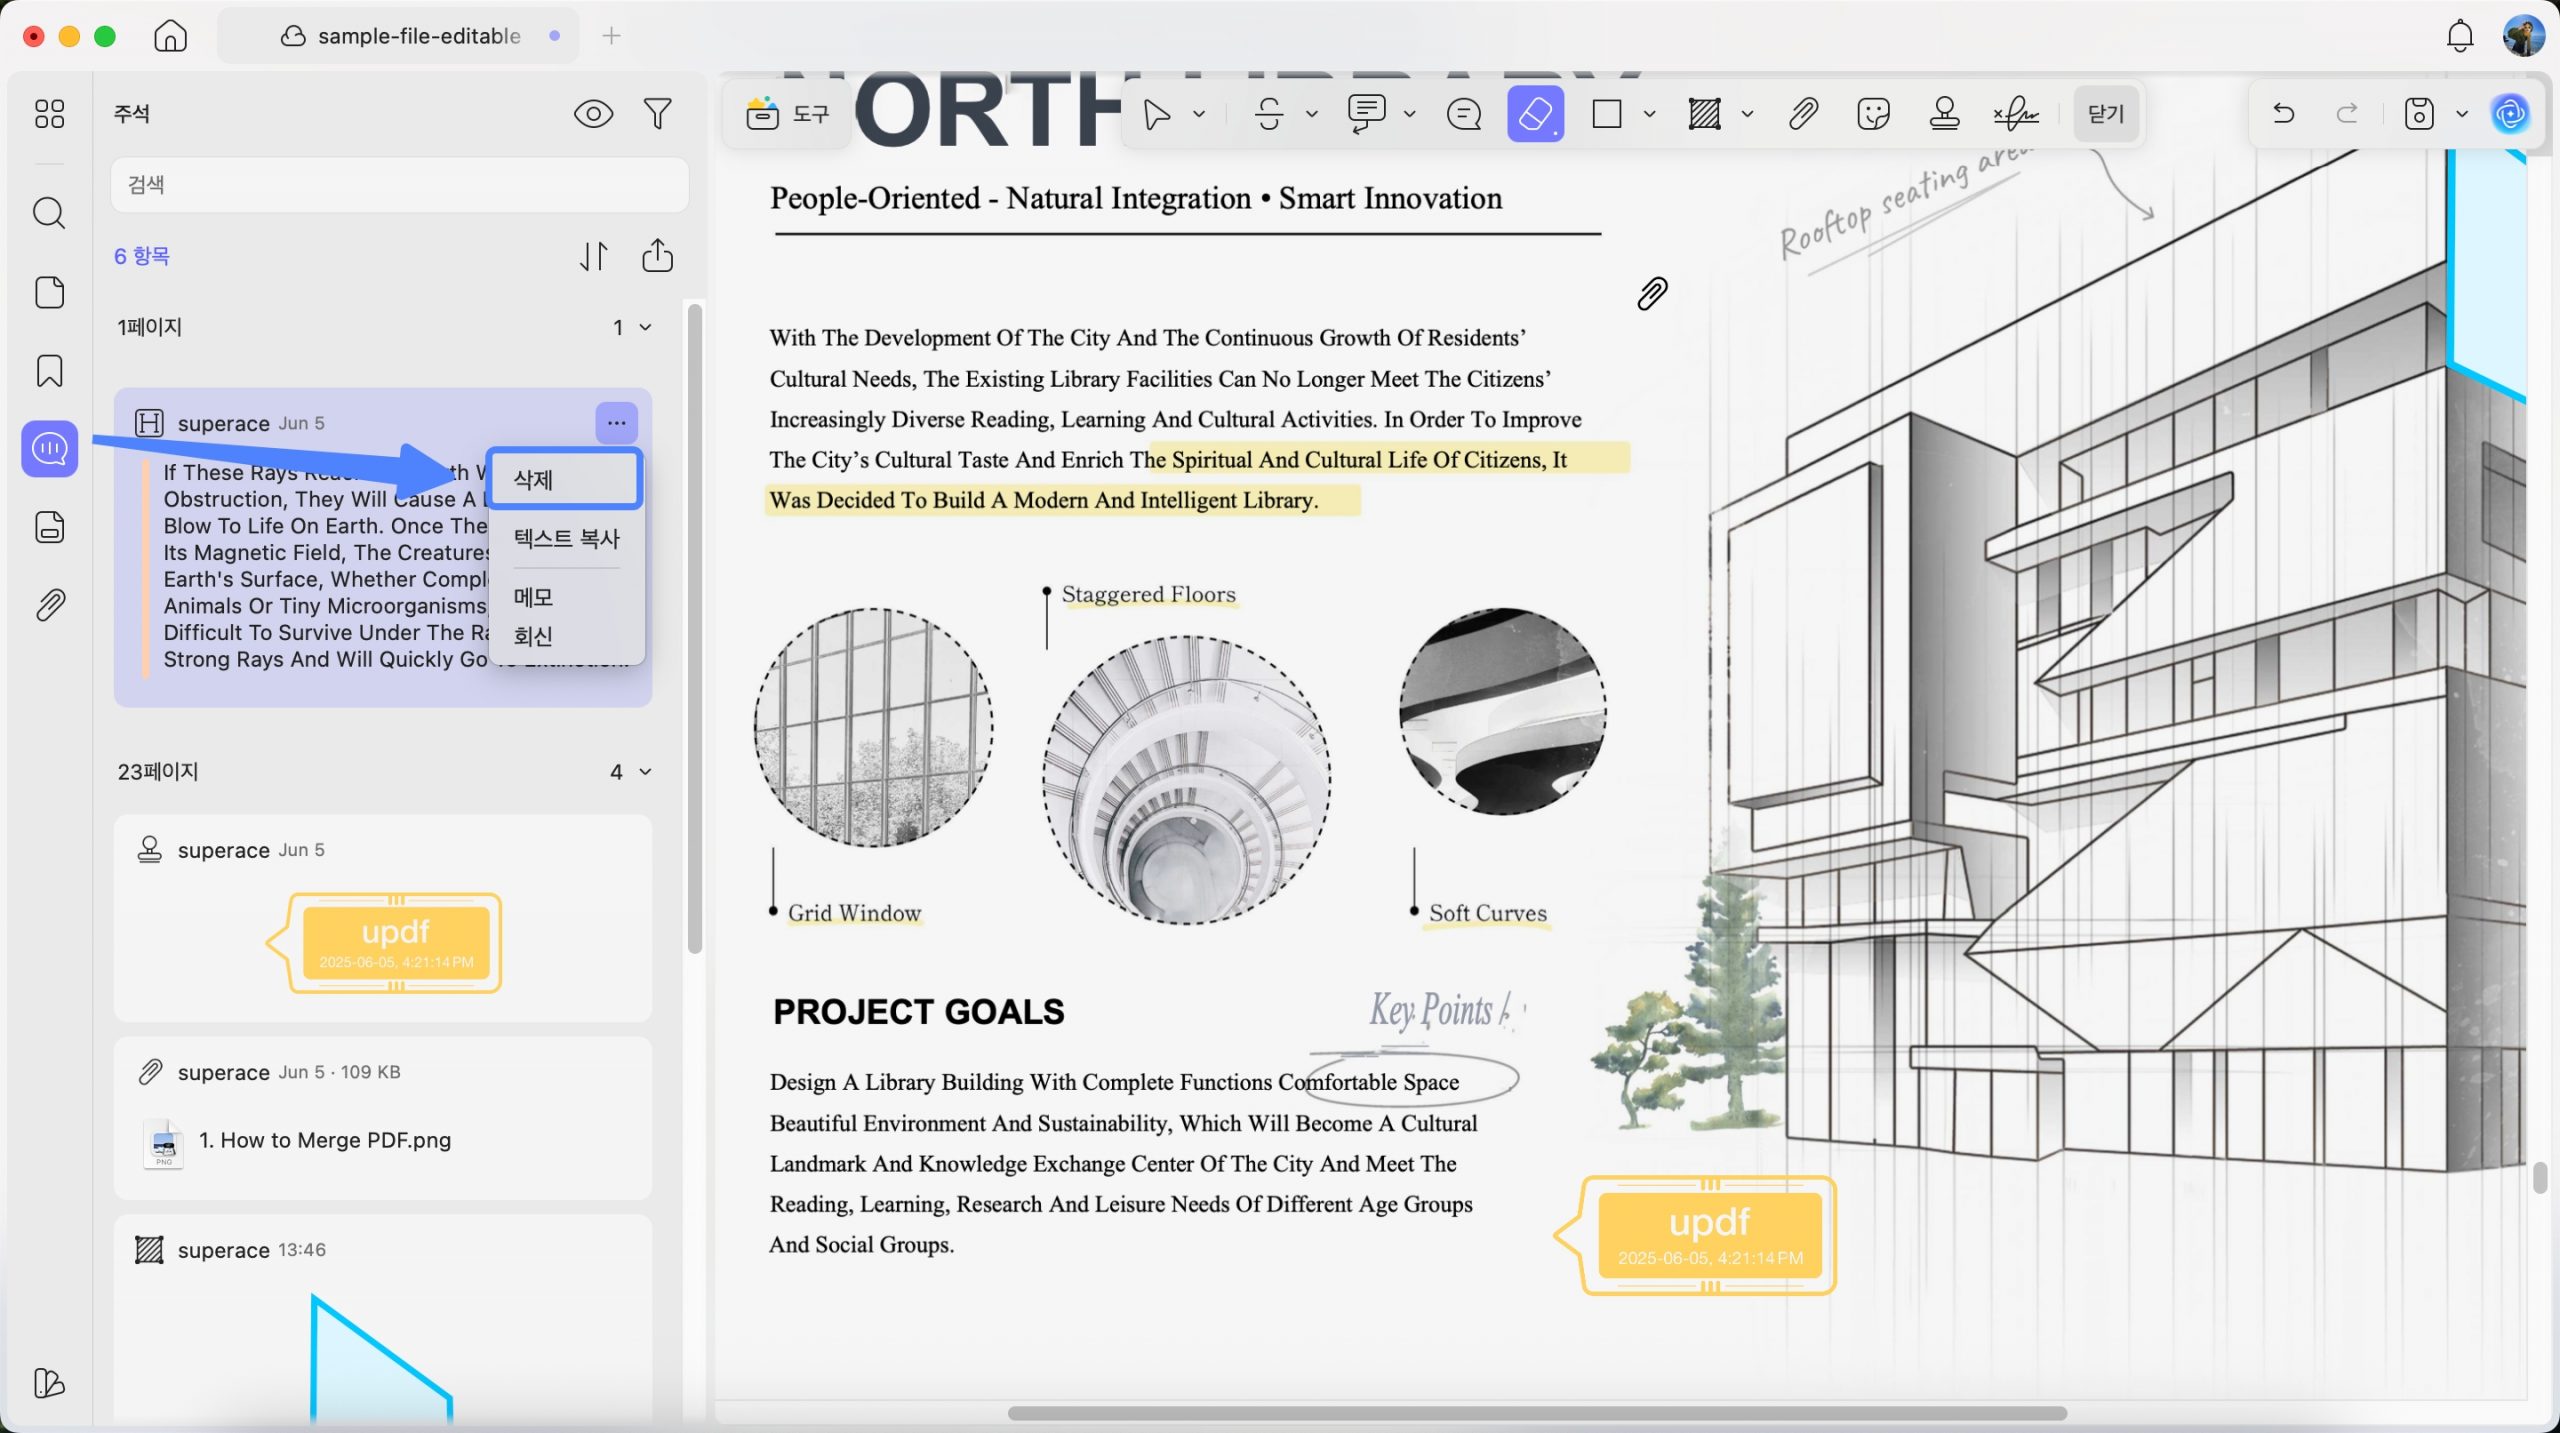This screenshot has height=1433, width=2560.
Task: Choose 삭제 from the context menu
Action: click(x=565, y=480)
